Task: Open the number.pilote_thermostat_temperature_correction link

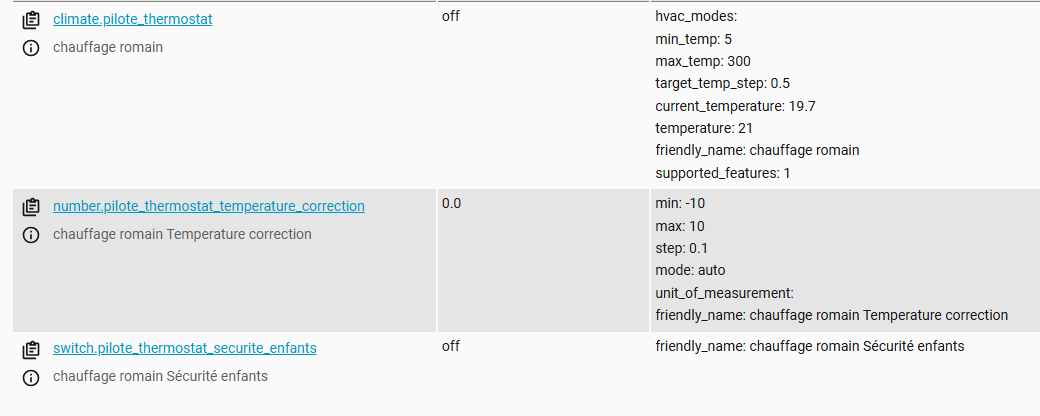Action: click(x=208, y=206)
